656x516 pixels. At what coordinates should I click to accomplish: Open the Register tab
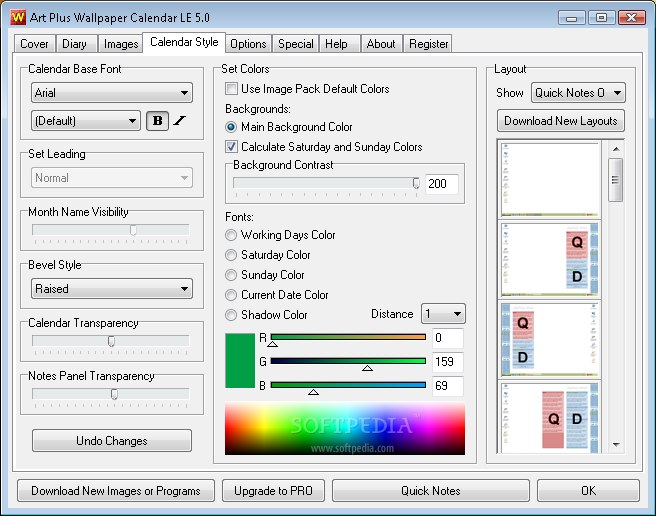click(x=428, y=44)
